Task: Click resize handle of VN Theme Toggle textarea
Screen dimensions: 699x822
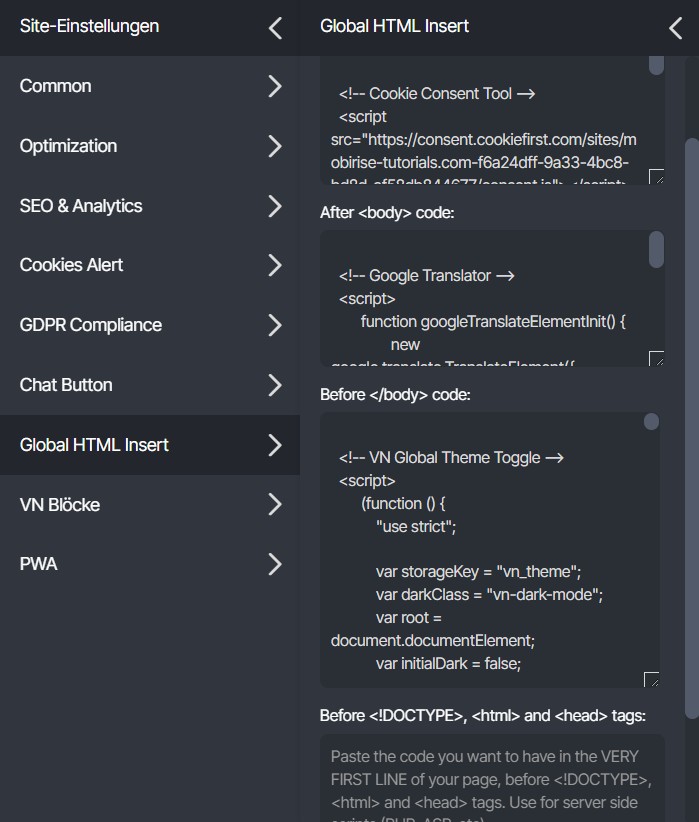Action: tap(651, 680)
